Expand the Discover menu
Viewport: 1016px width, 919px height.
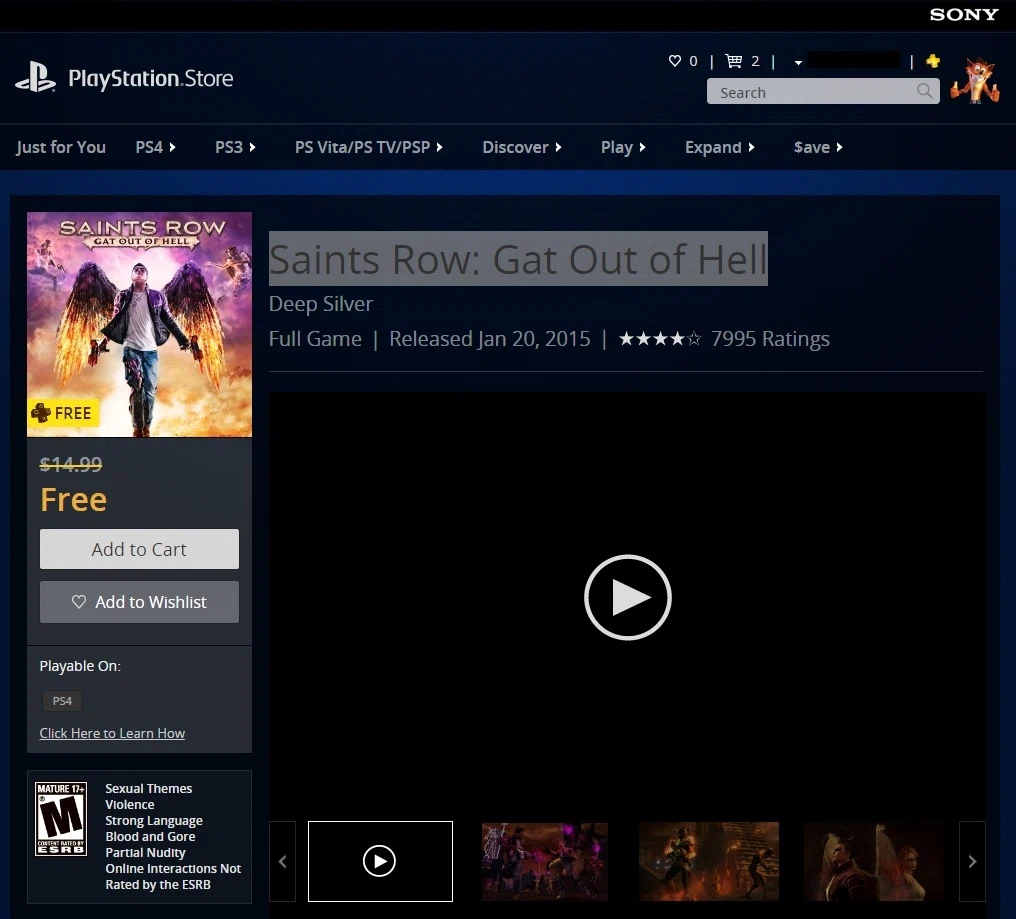coord(522,147)
